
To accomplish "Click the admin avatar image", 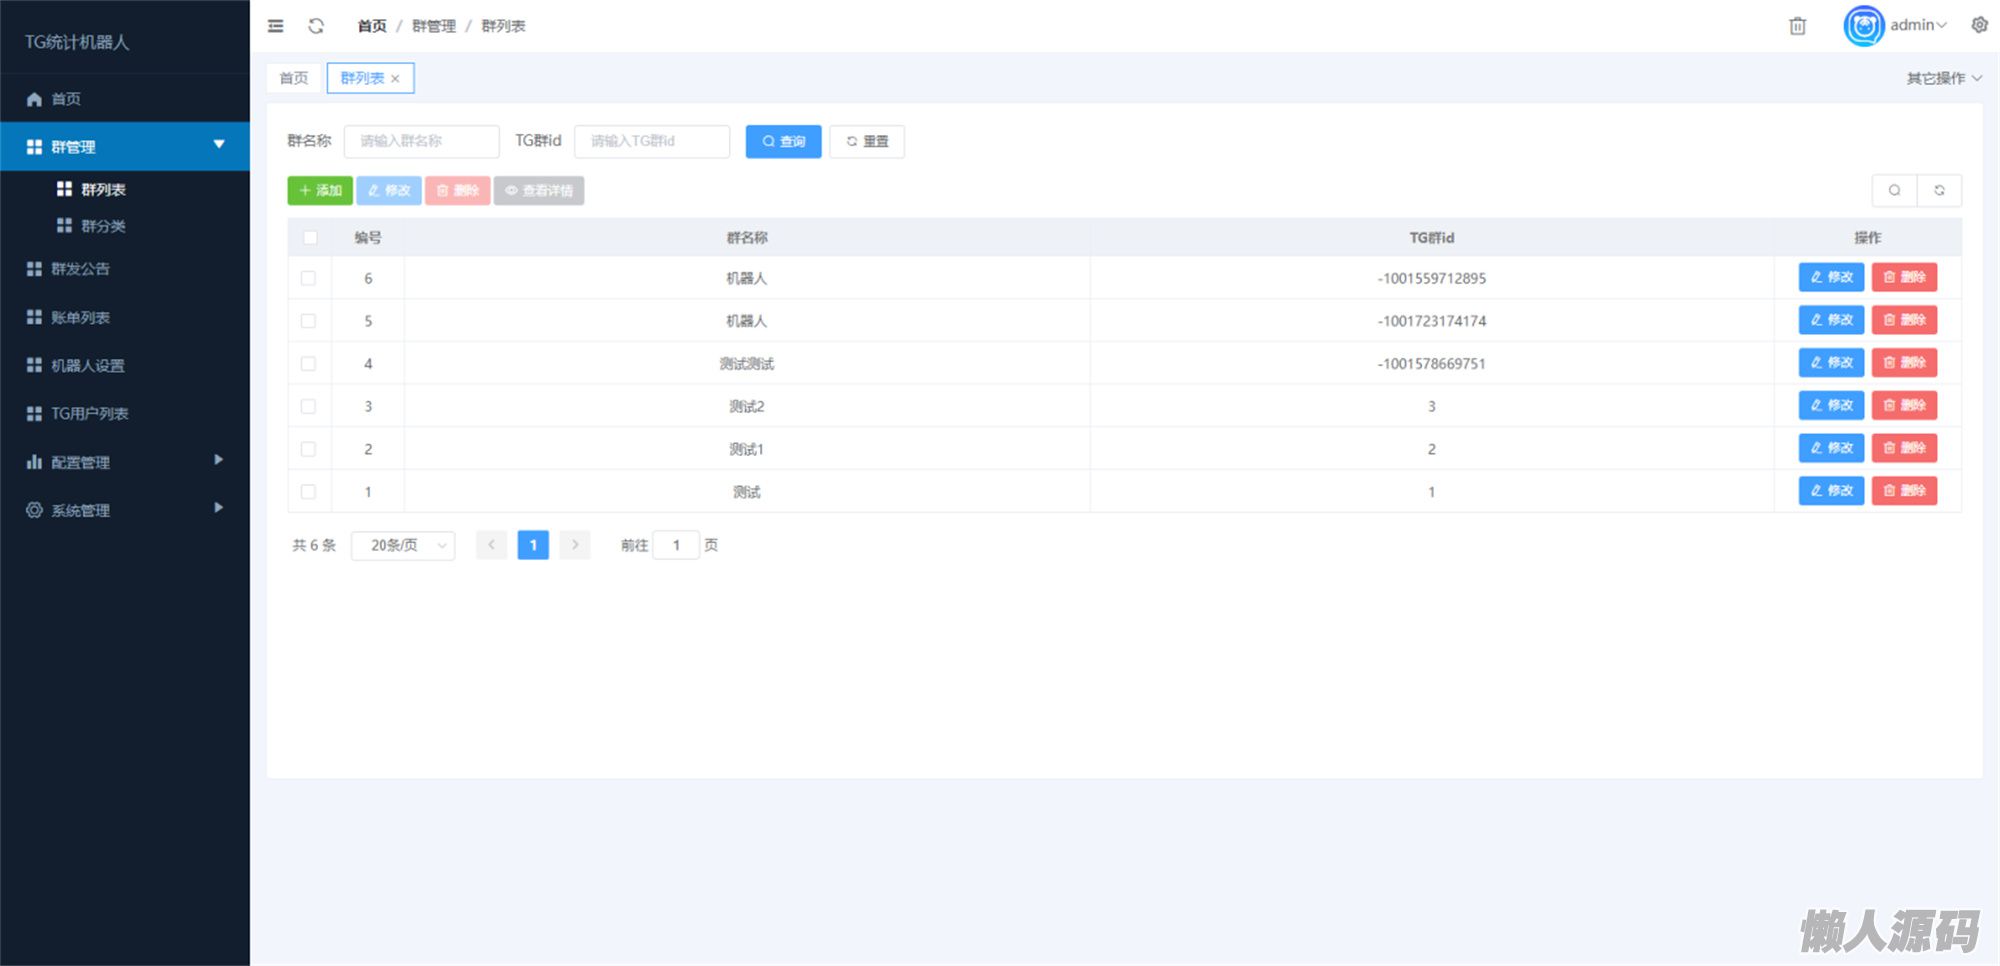I will coord(1863,26).
